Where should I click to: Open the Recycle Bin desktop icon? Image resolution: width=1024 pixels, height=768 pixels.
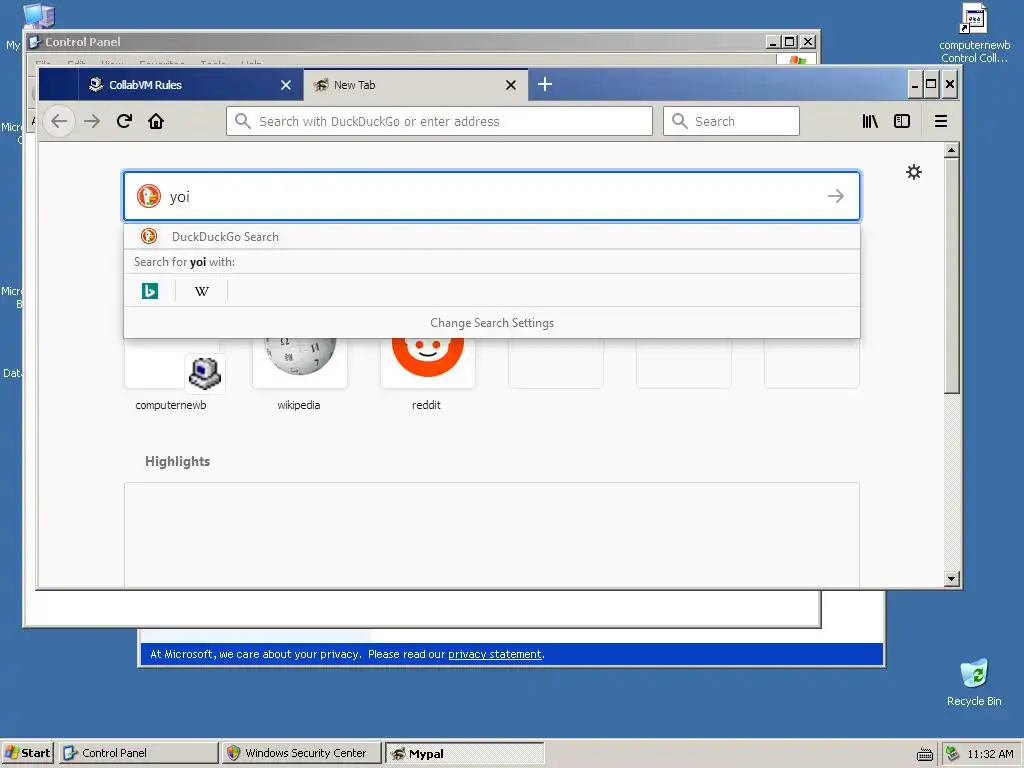point(974,682)
